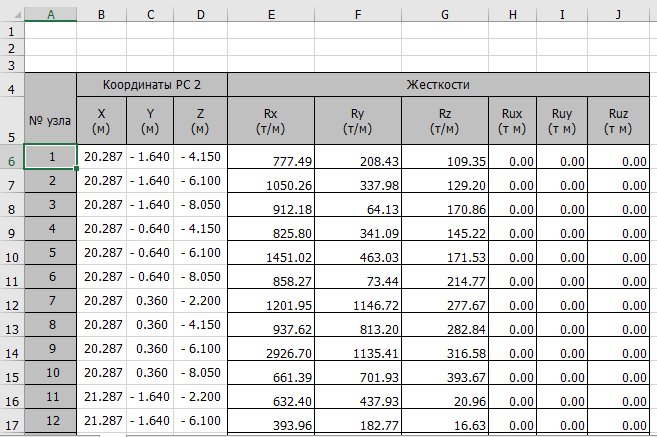The image size is (657, 437).
Task: Click the Rz value 16.63
Action: click(x=445, y=421)
